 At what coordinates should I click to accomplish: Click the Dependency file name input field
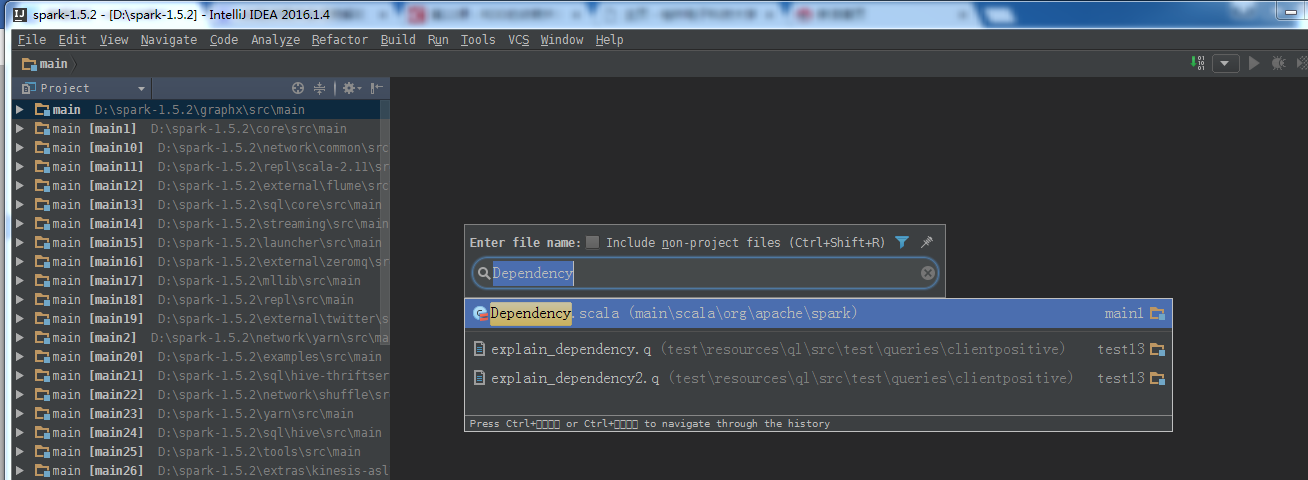click(705, 273)
